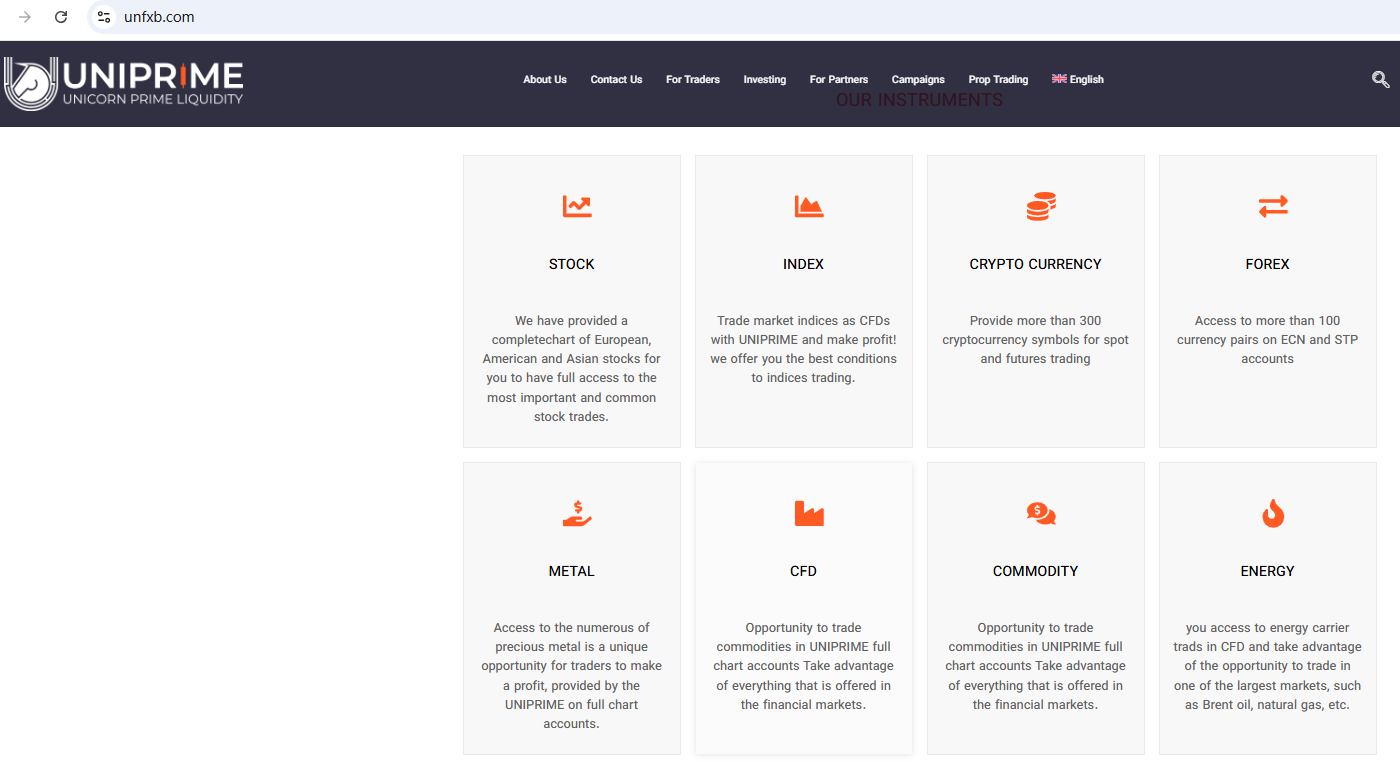Open the For Partners menu
Image resolution: width=1400 pixels, height=762 pixels.
coord(839,80)
